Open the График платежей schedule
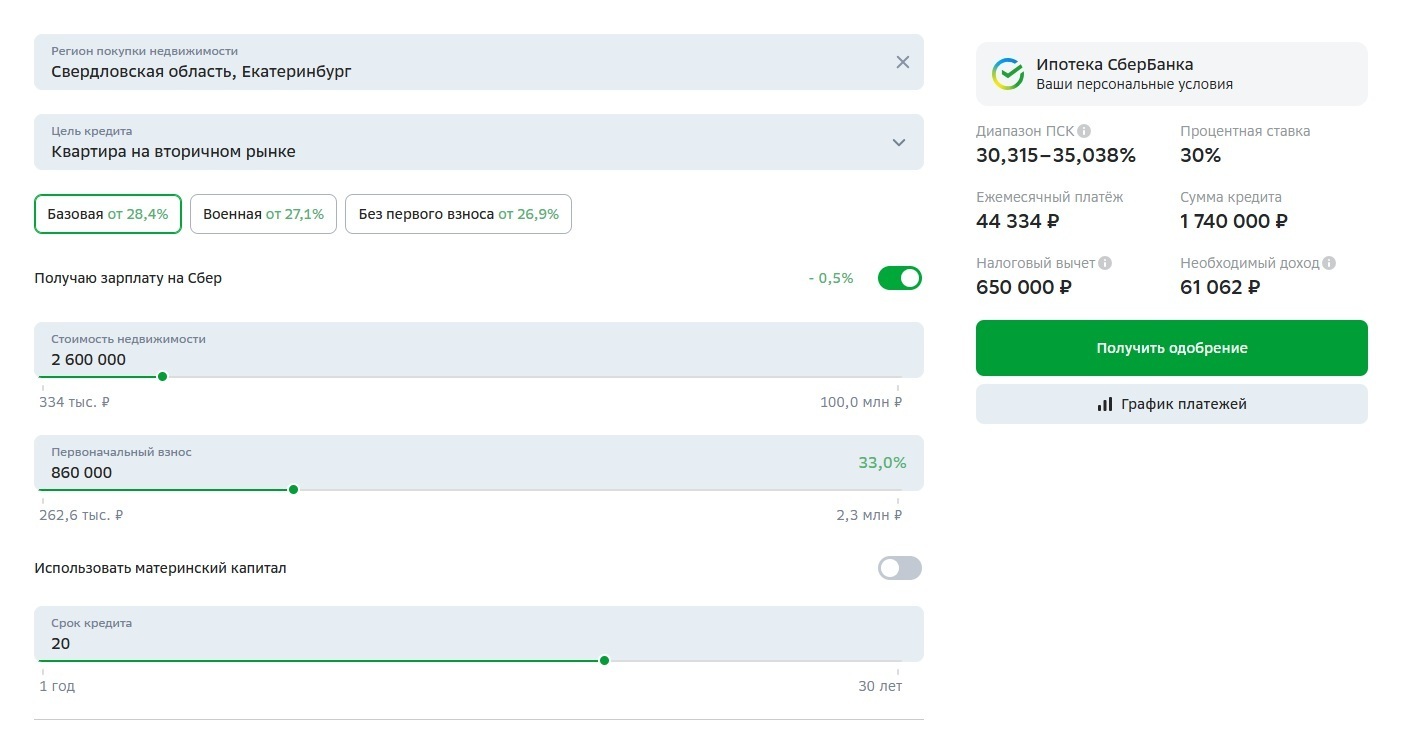The image size is (1408, 752). pyautogui.click(x=1172, y=404)
